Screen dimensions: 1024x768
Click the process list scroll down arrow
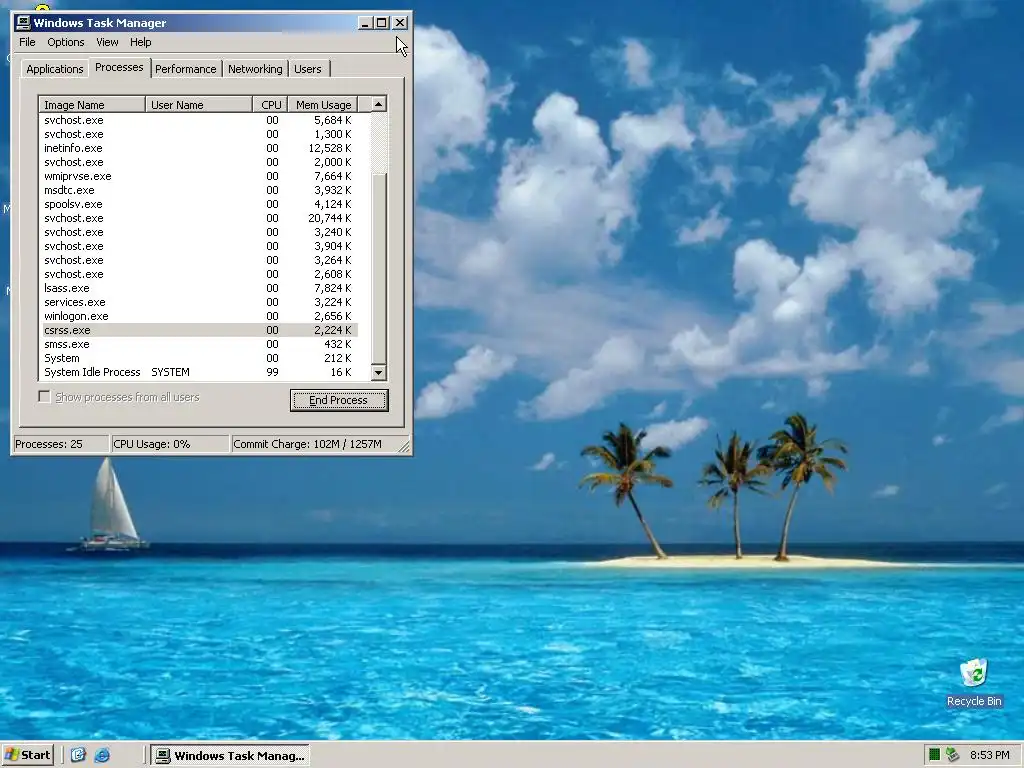click(379, 373)
